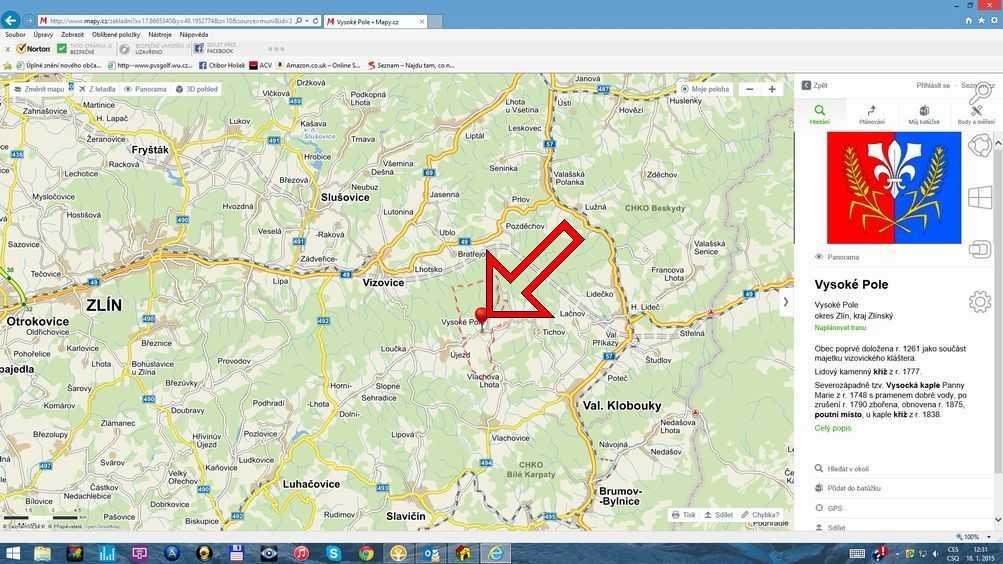Open the Úpravy menu
The width and height of the screenshot is (1003, 564).
[43, 35]
